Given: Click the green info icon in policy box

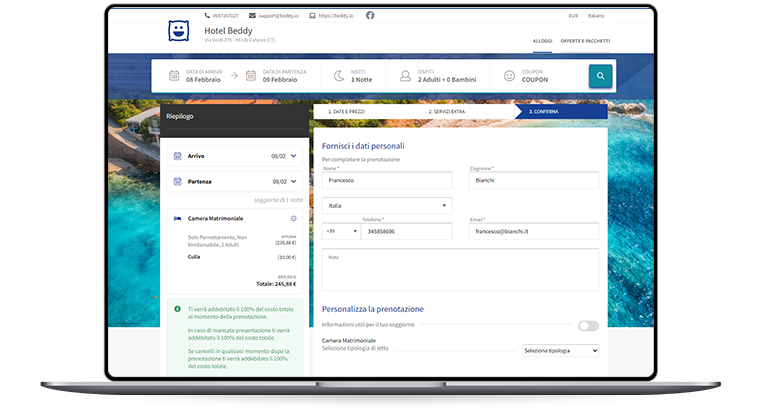Looking at the screenshot, I should point(177,309).
